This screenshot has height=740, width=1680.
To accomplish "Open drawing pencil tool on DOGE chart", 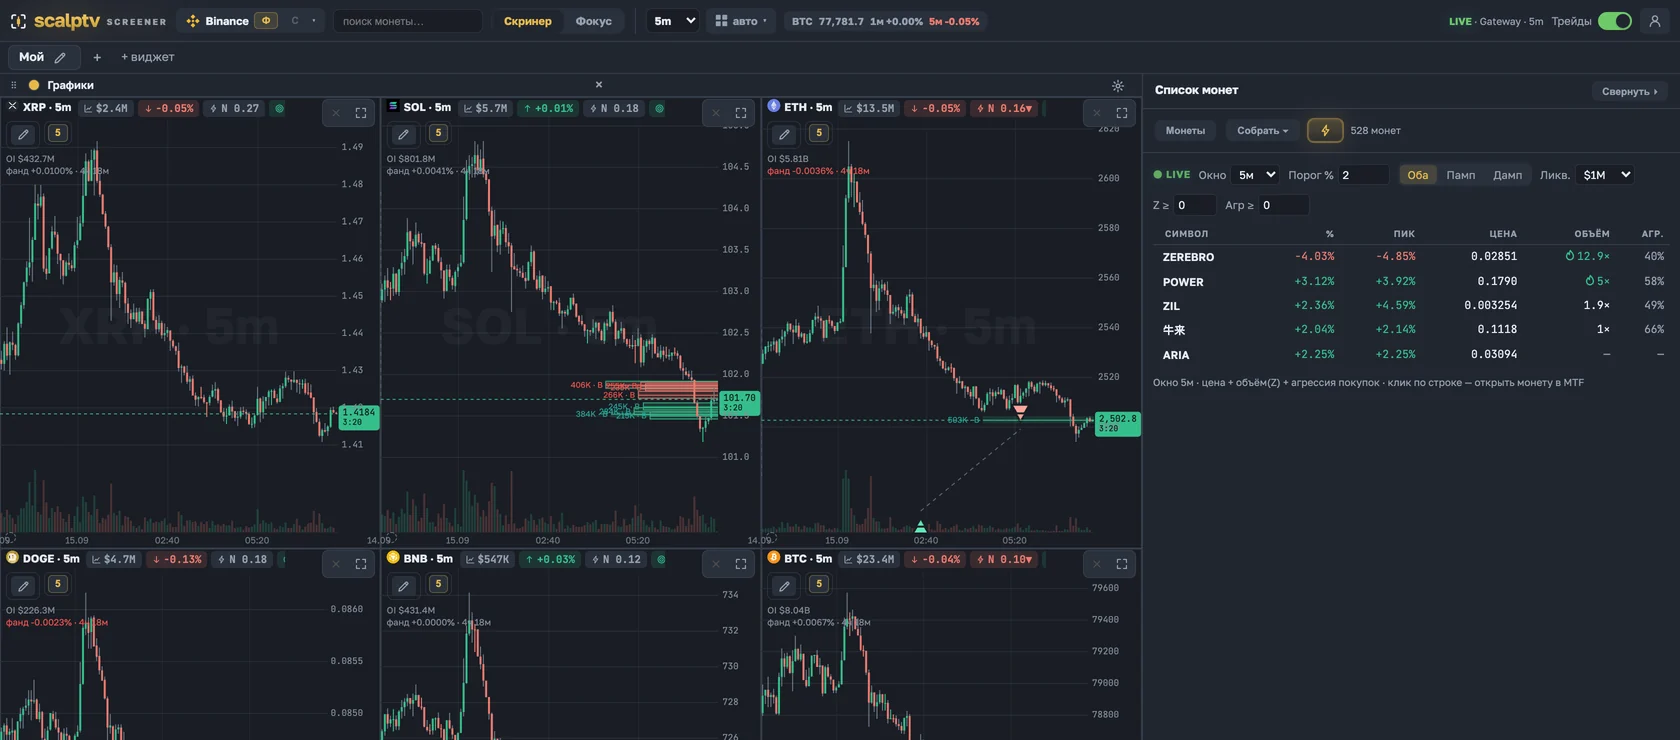I will 23,586.
